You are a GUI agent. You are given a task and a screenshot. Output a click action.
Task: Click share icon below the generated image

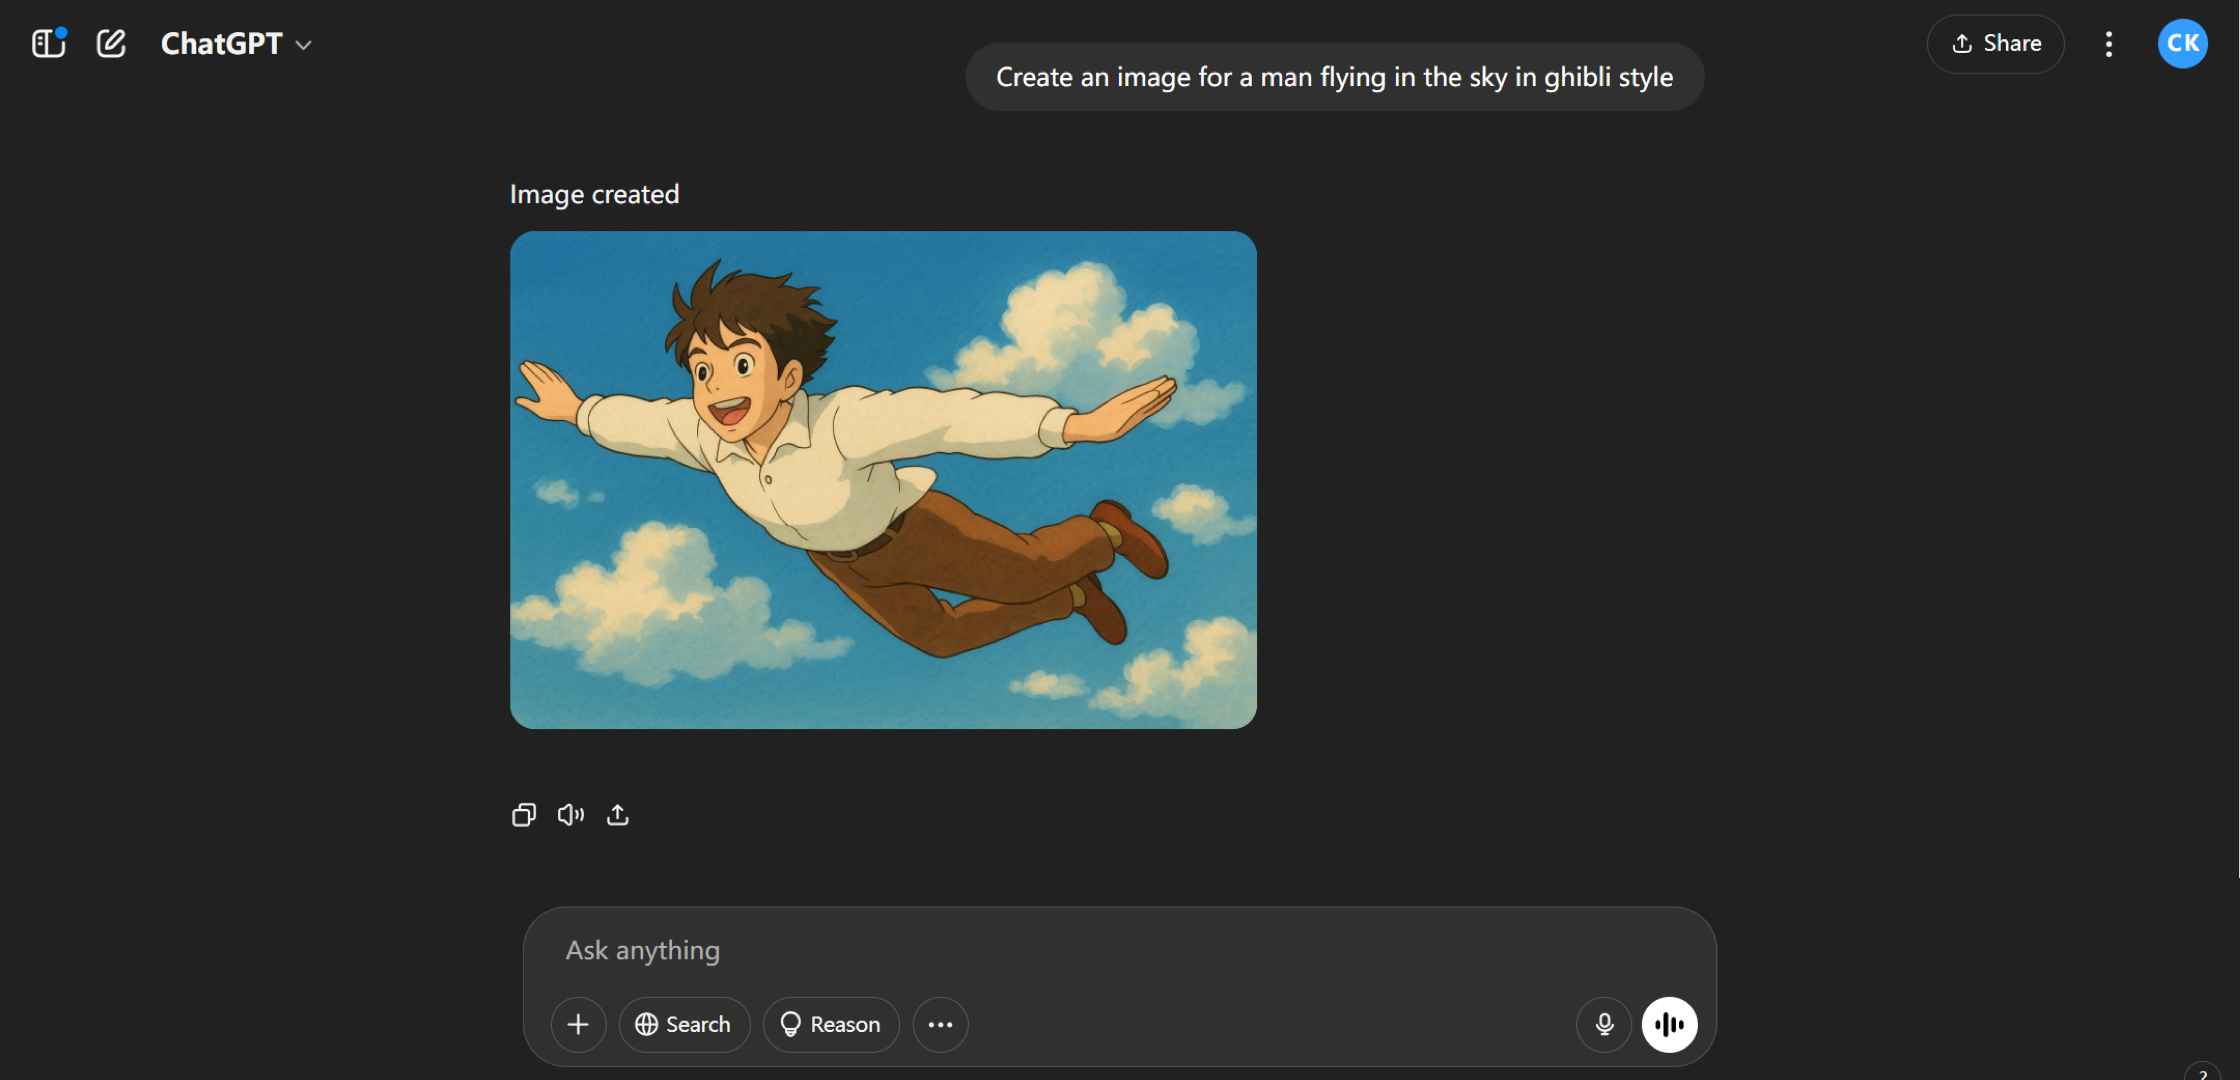[x=618, y=815]
